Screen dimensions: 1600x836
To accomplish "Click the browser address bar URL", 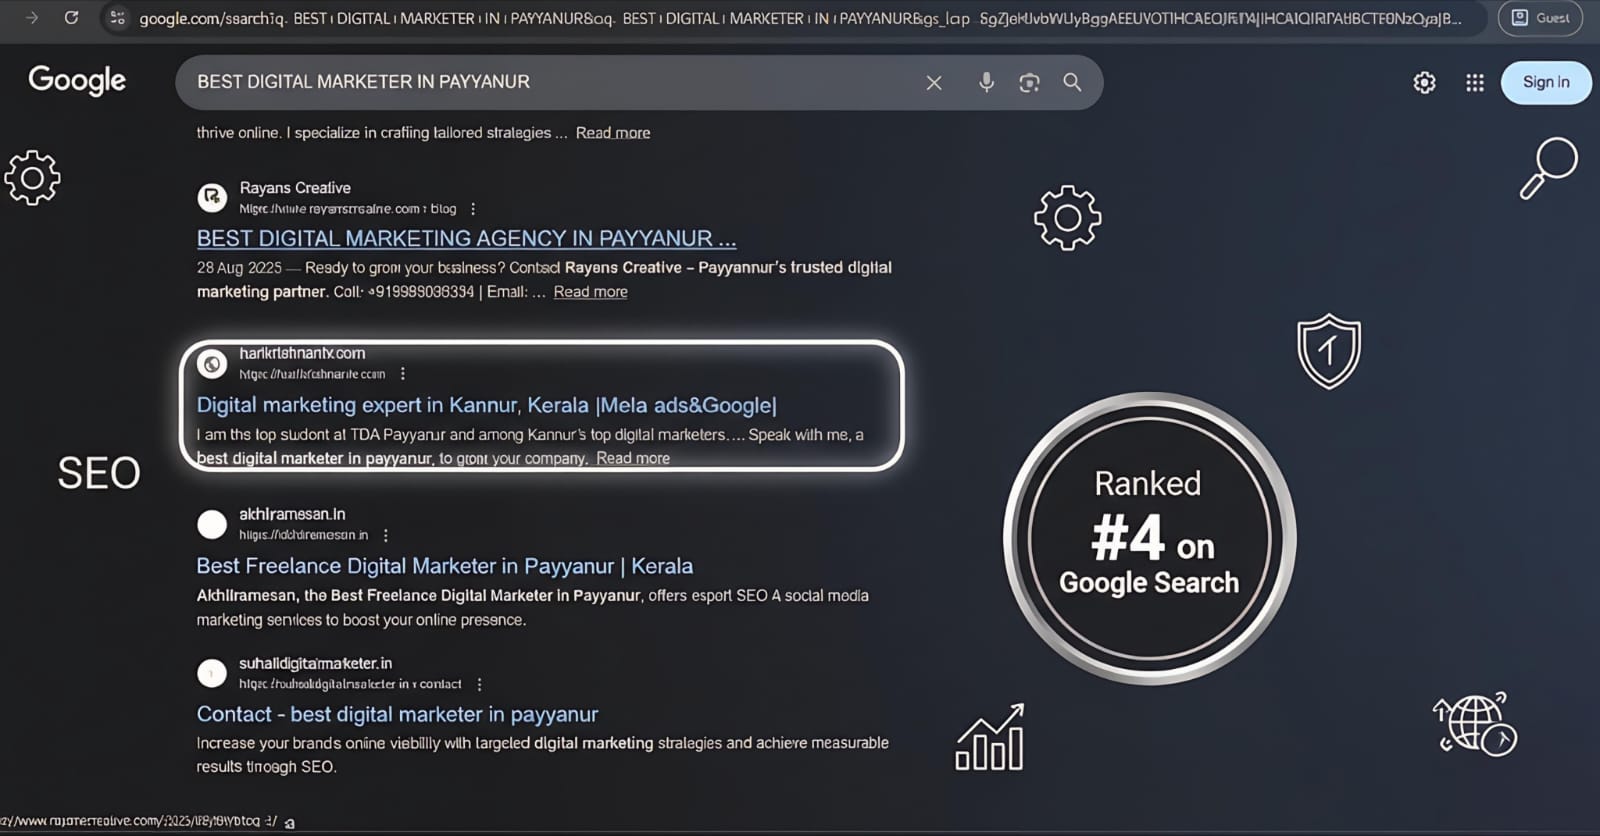I will (x=799, y=18).
